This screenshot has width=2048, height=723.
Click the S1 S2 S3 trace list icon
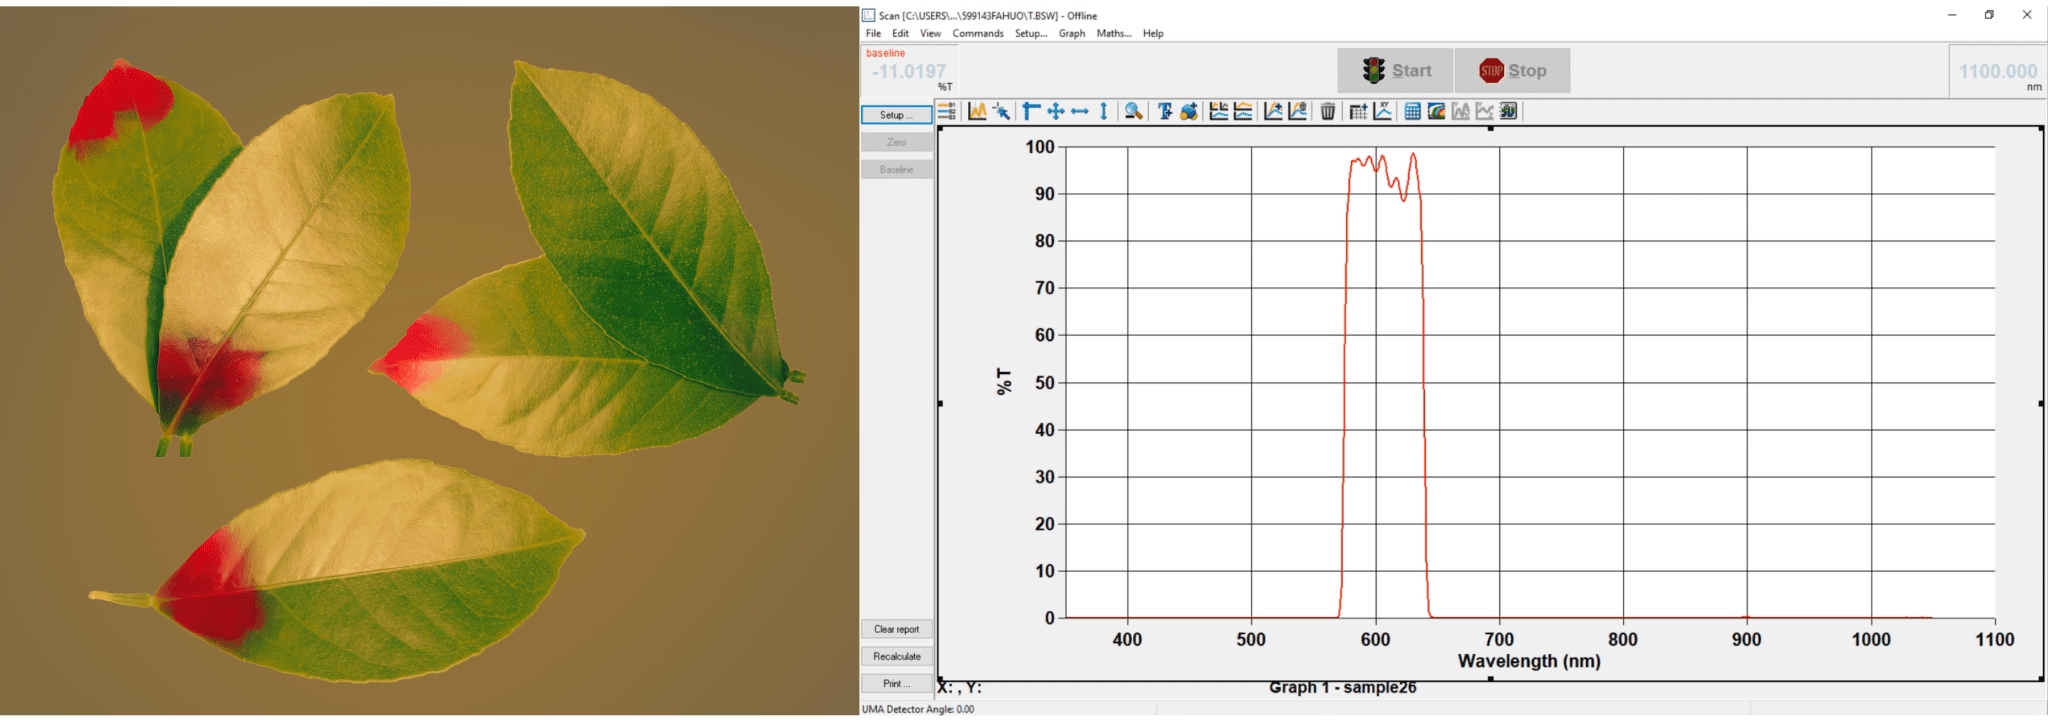click(x=946, y=112)
